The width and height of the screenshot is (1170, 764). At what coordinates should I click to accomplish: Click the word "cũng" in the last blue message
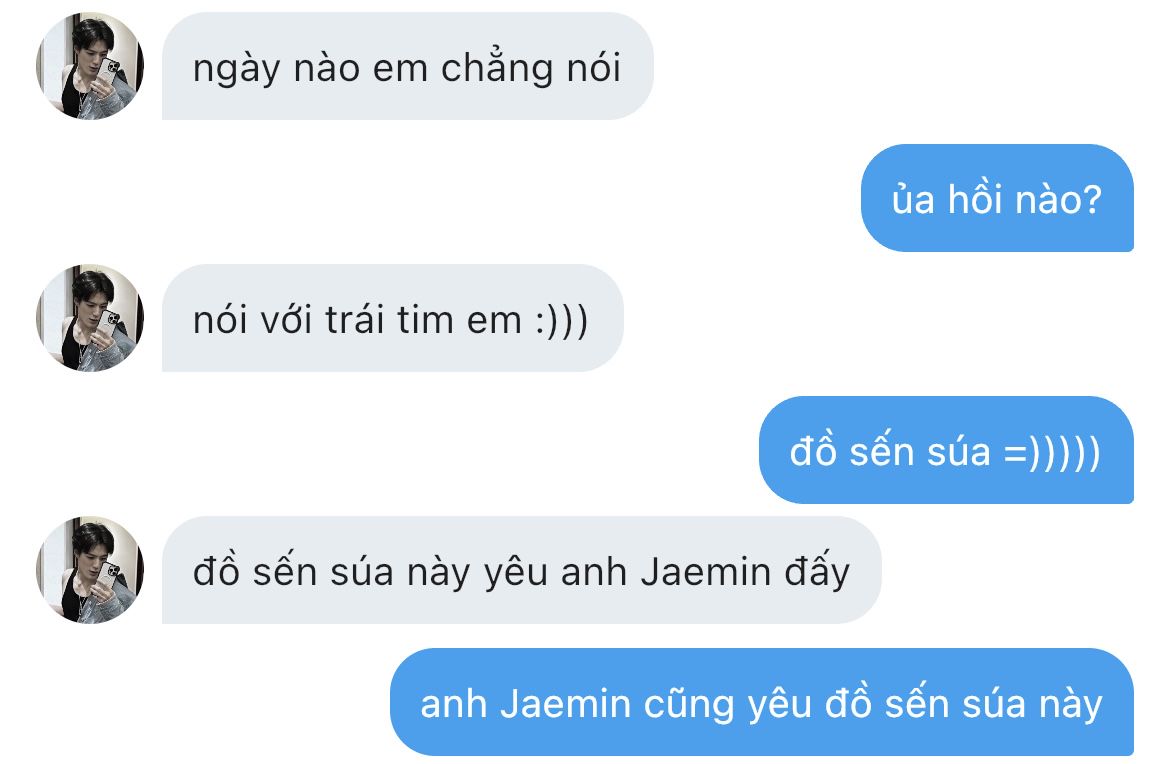(689, 705)
